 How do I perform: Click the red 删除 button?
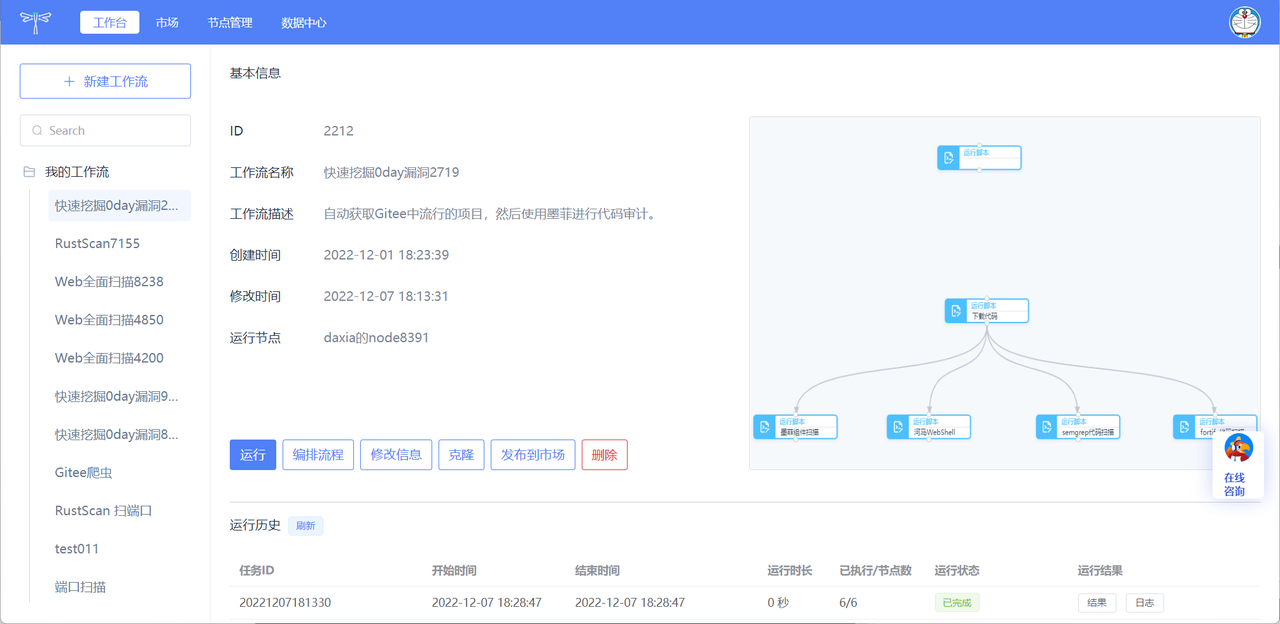pos(604,455)
